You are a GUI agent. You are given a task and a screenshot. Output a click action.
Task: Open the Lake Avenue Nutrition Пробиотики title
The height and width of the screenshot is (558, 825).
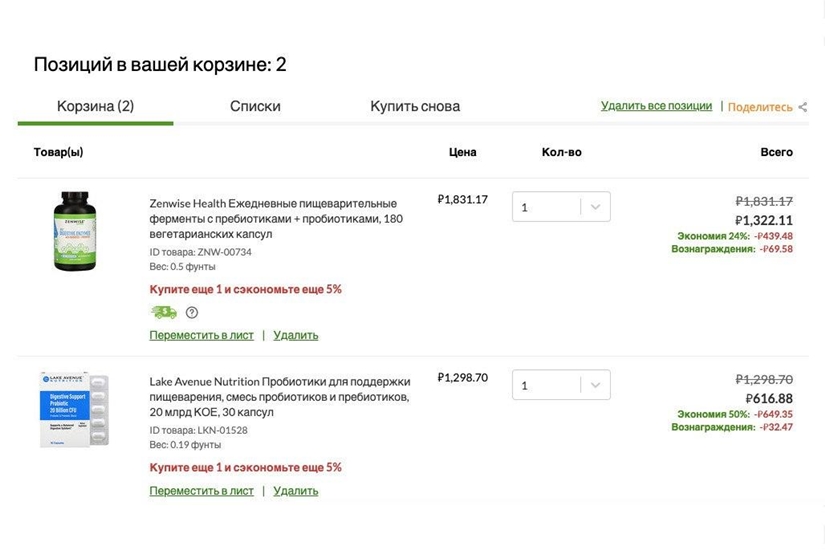point(280,396)
